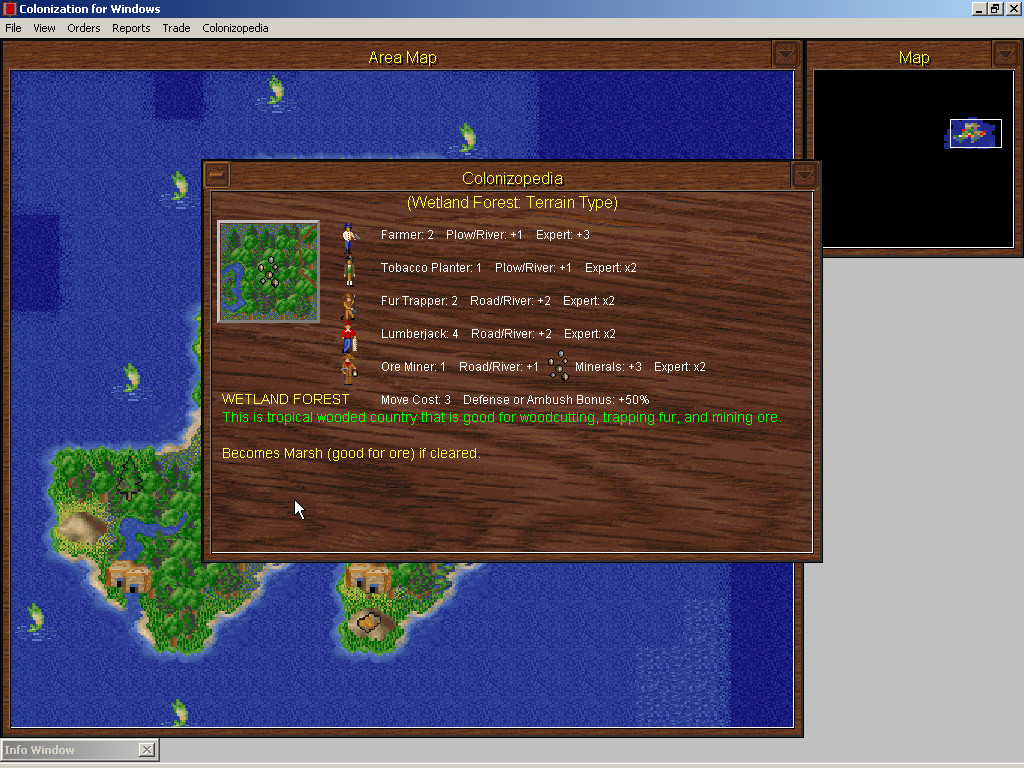1024x768 pixels.
Task: Click the 'Lumberjack: 4' text
Action: click(419, 334)
